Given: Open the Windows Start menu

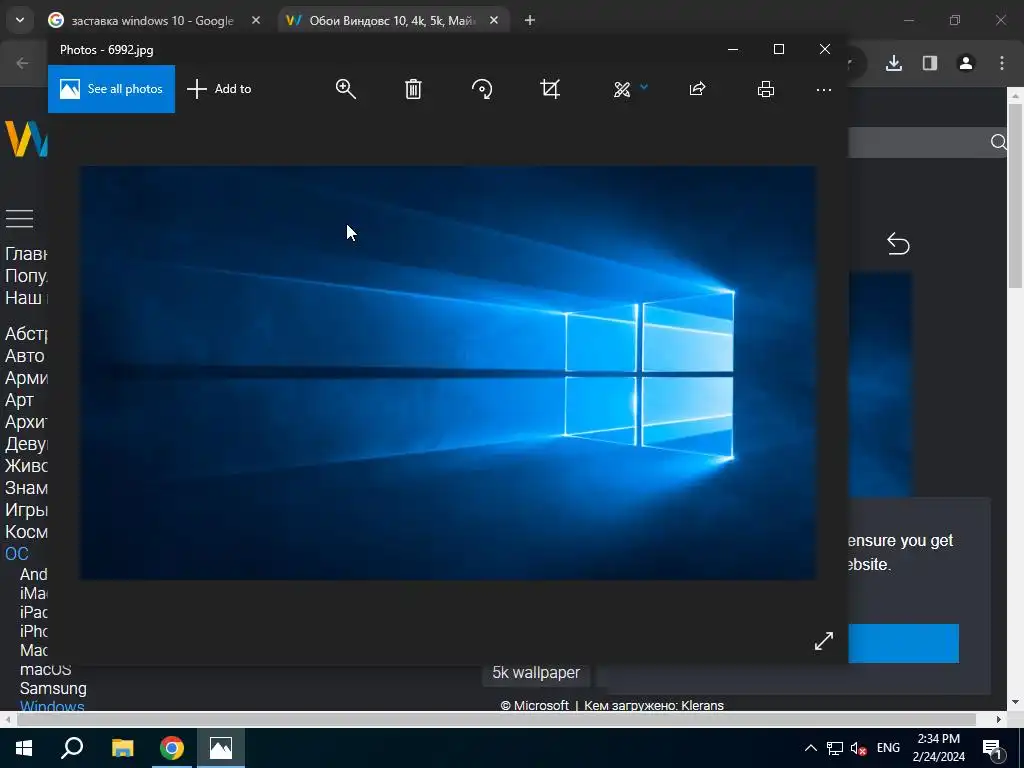Looking at the screenshot, I should (x=24, y=748).
